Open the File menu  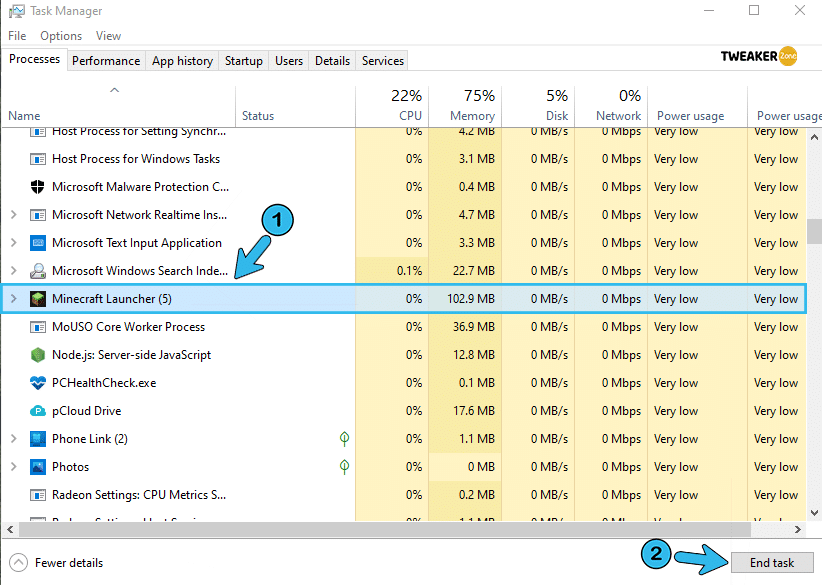click(17, 36)
